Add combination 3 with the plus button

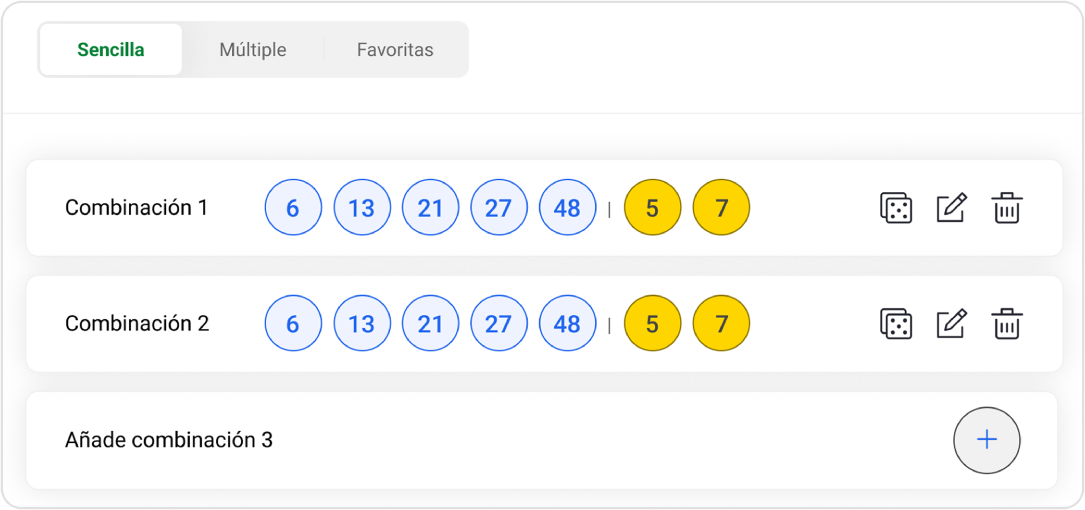[x=986, y=440]
